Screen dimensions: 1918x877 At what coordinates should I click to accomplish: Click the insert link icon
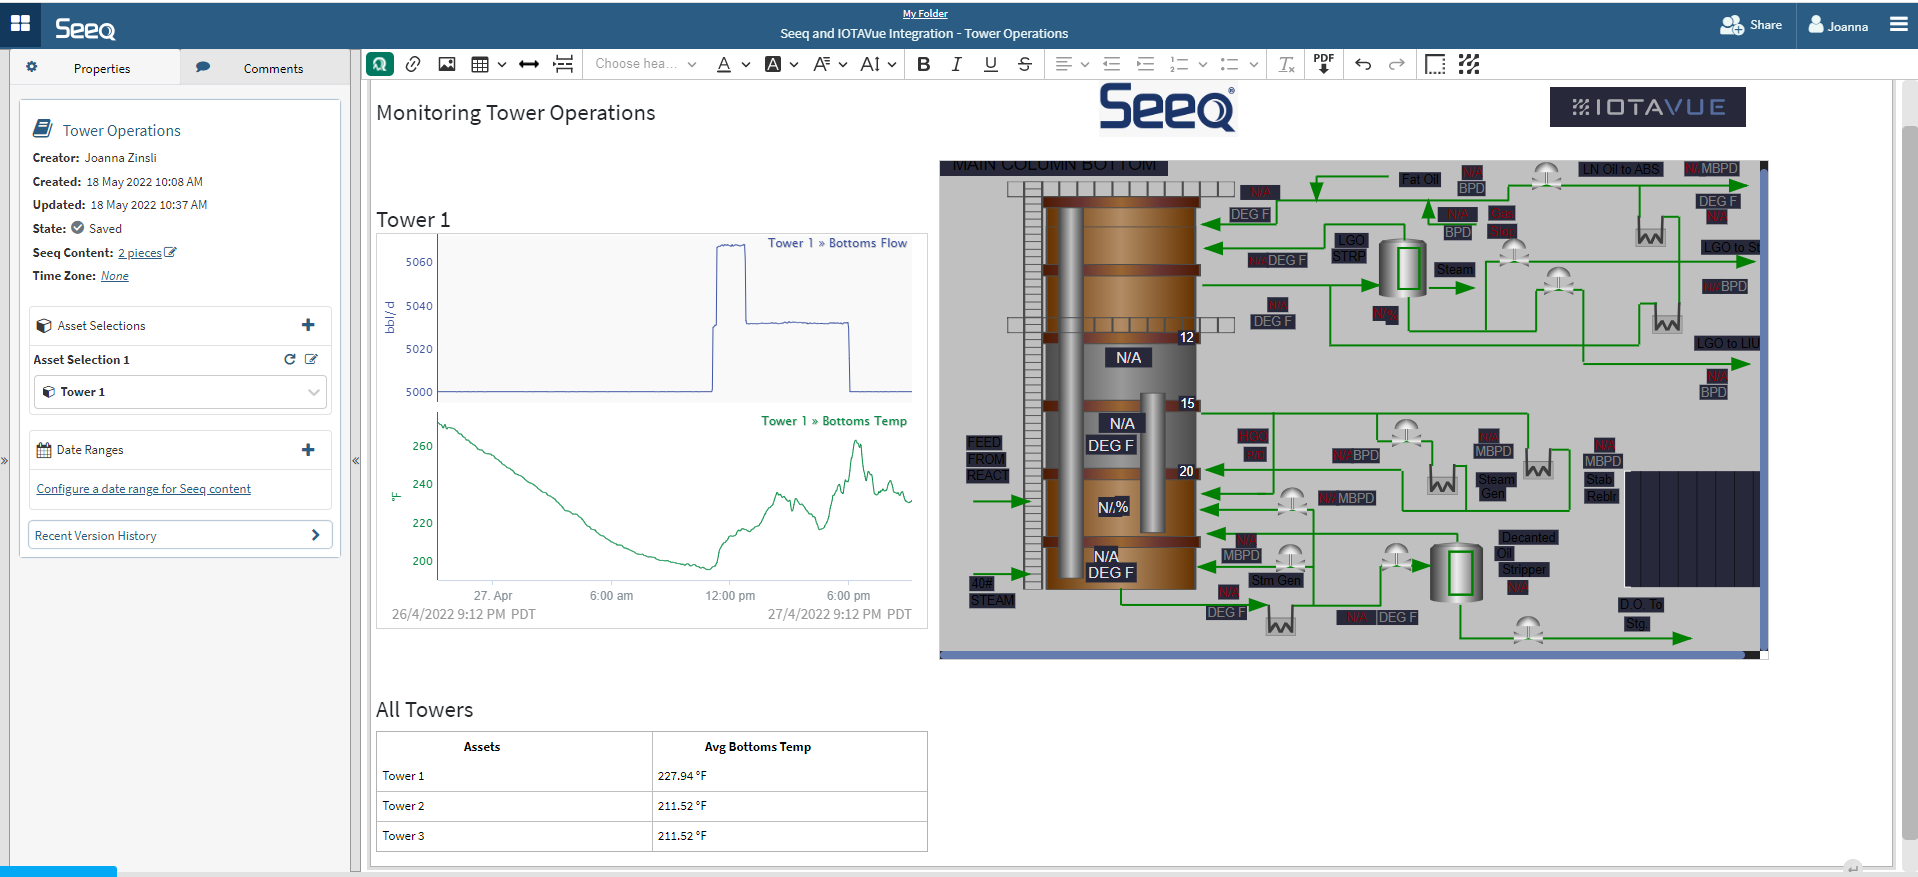click(x=413, y=64)
